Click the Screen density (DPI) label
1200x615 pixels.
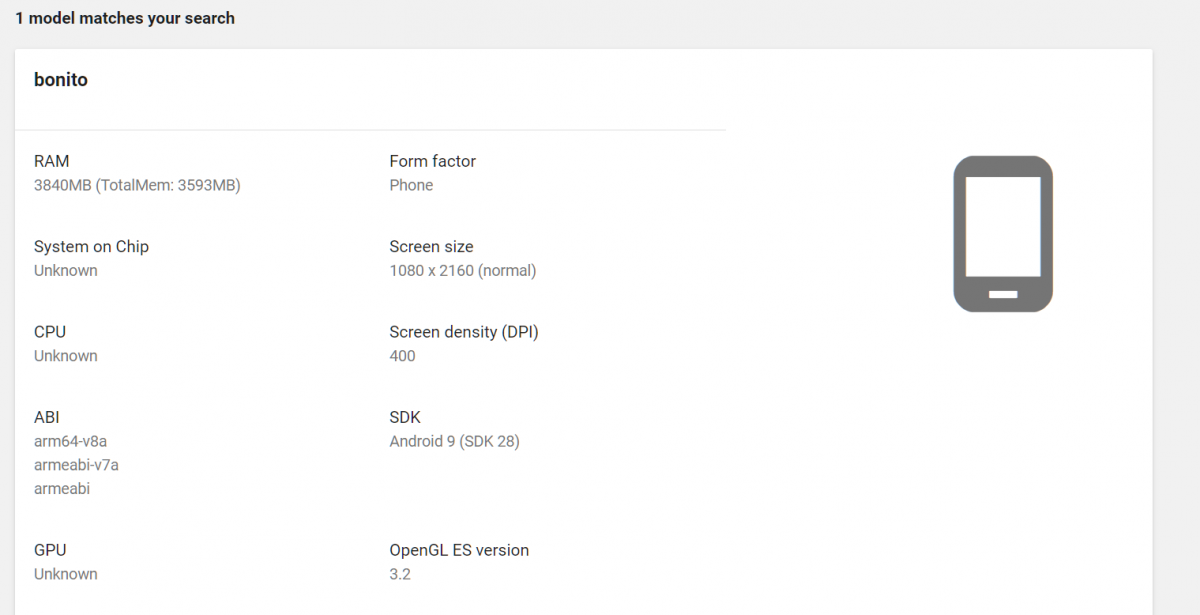(x=464, y=332)
